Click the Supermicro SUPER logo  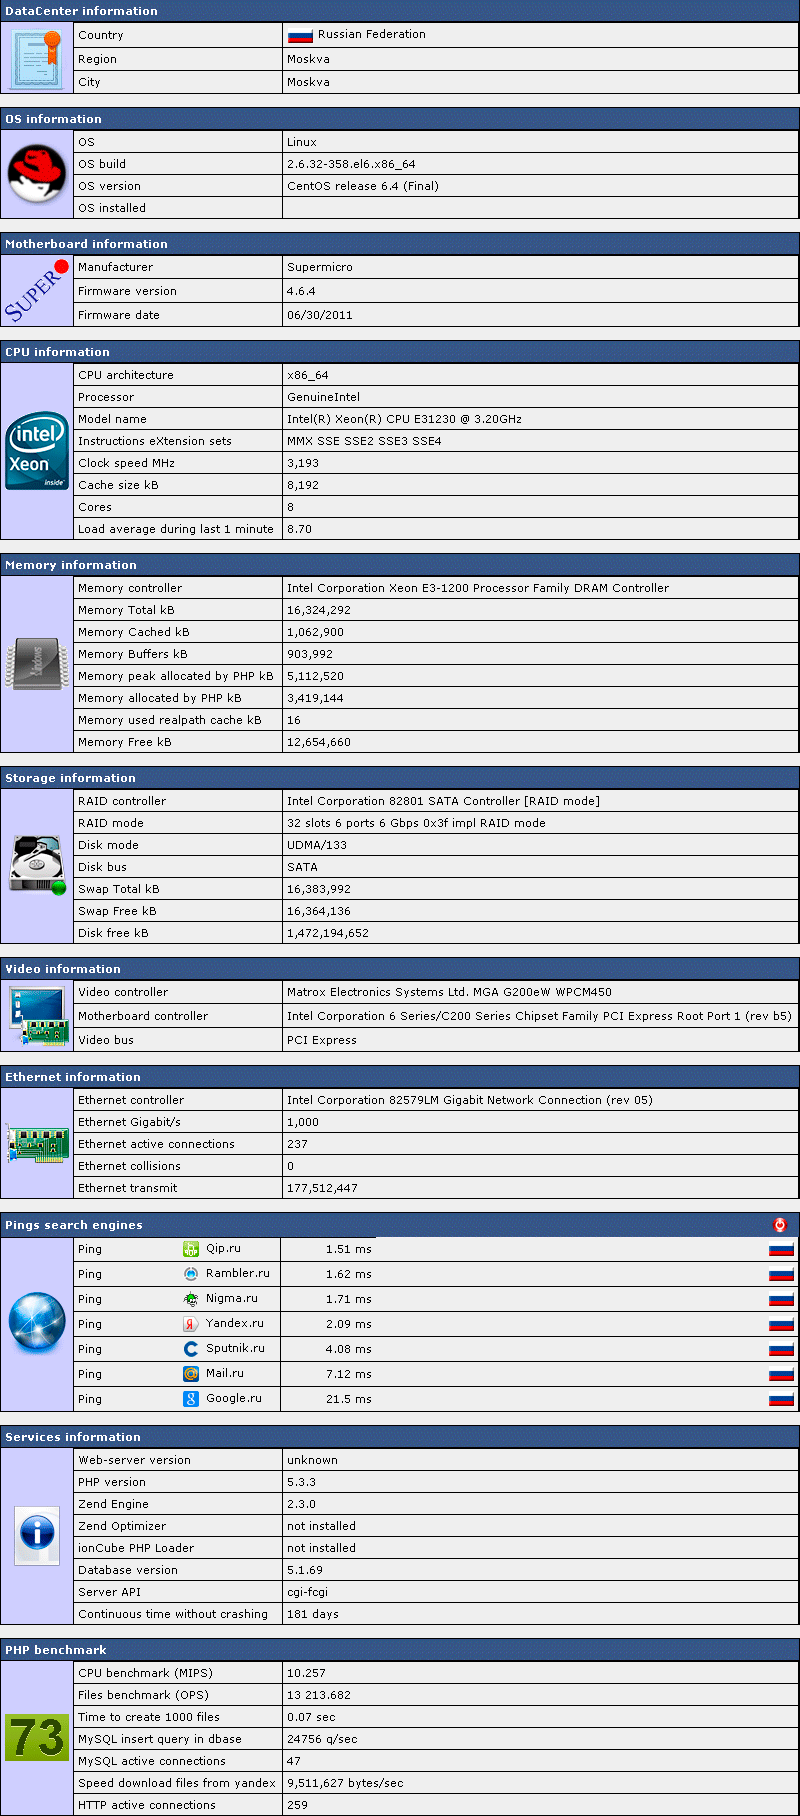pos(37,290)
